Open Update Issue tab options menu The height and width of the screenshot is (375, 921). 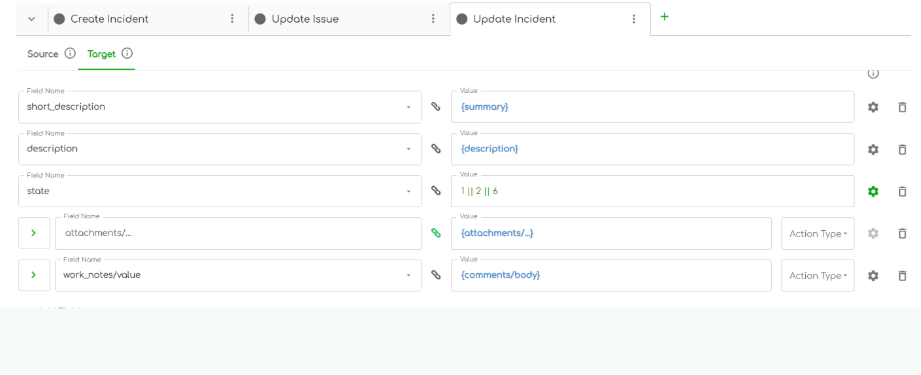(x=433, y=19)
